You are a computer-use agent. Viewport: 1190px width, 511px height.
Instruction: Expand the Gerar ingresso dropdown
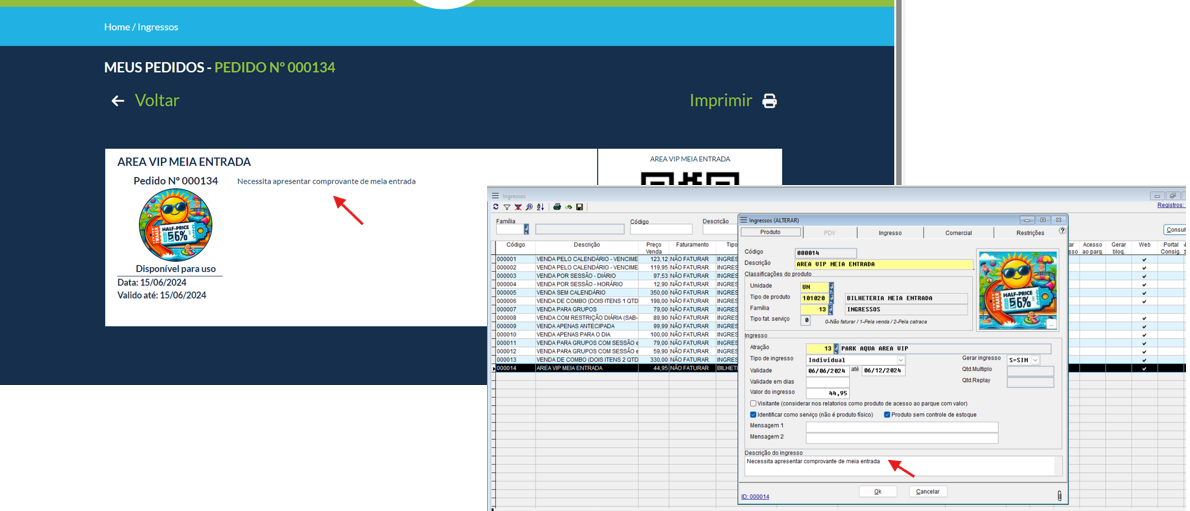click(x=1035, y=360)
